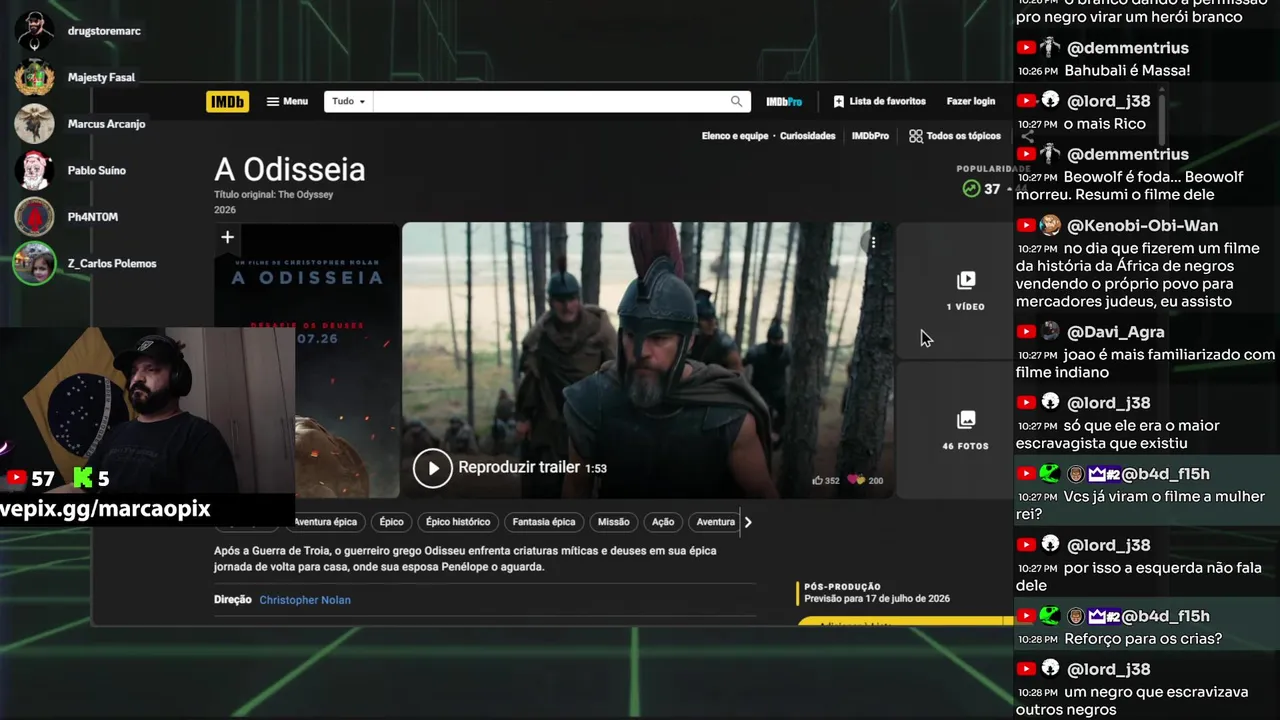The image size is (1280, 720).
Task: Open the trailer three-dots options
Action: (873, 242)
